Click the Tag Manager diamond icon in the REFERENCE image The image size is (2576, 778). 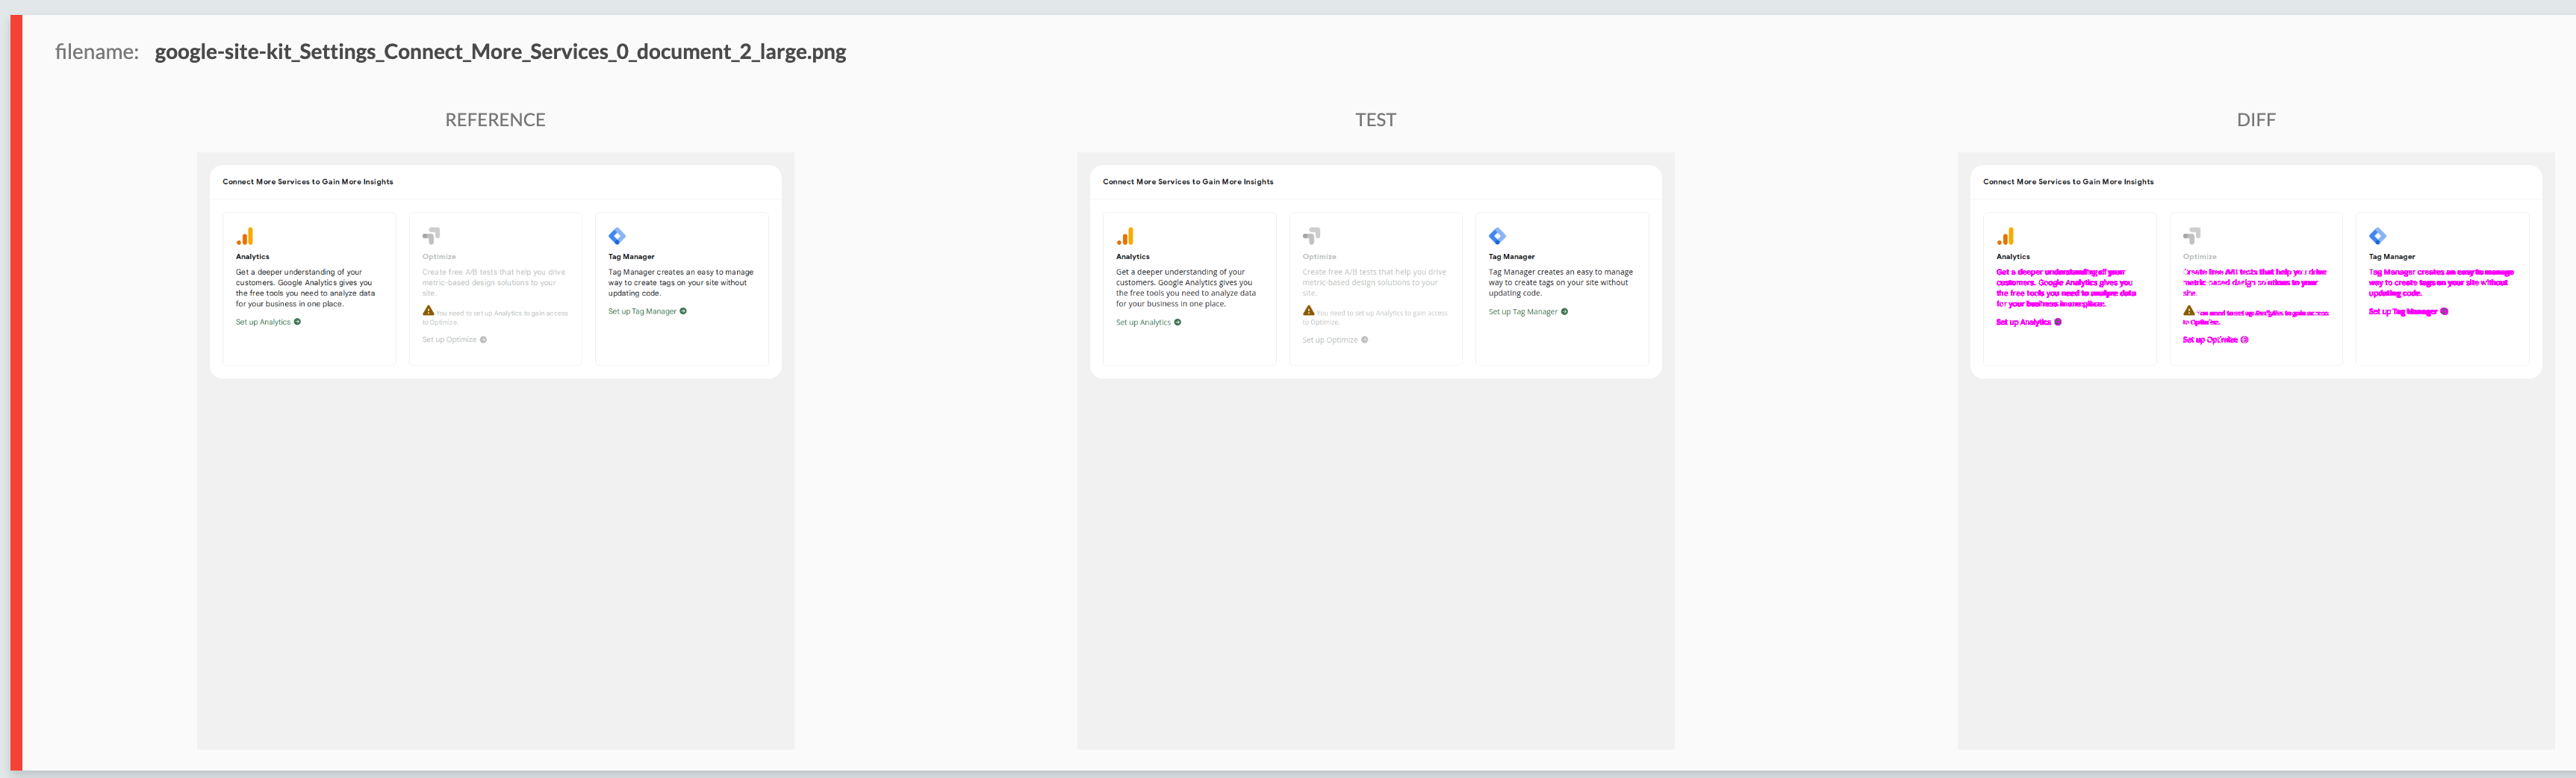point(617,236)
